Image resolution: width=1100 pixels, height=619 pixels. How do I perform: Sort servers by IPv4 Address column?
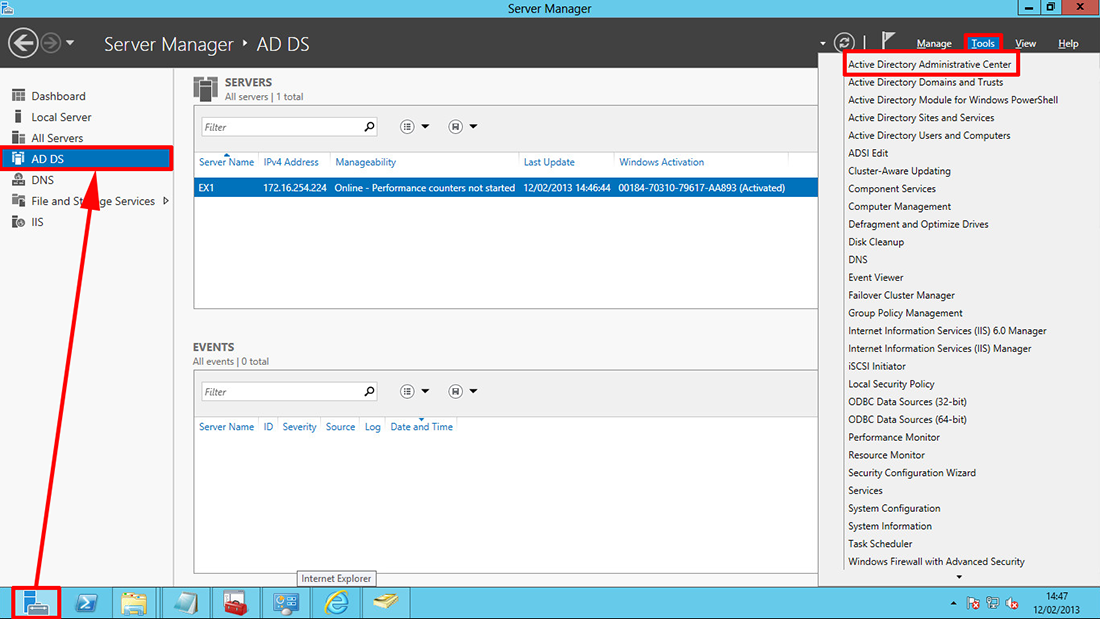pos(290,162)
